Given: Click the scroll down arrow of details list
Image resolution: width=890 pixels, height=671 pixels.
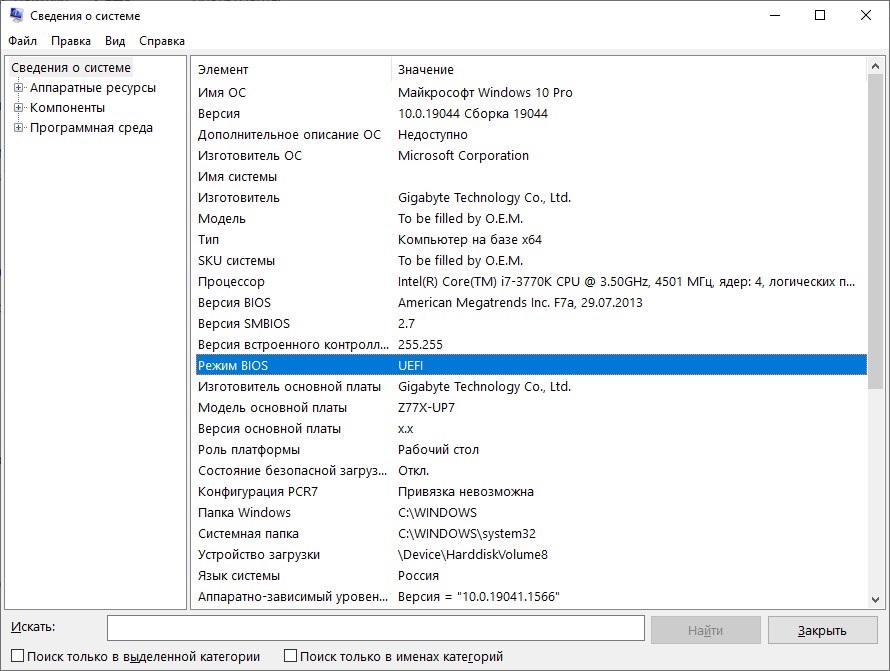Looking at the screenshot, I should pyautogui.click(x=876, y=598).
